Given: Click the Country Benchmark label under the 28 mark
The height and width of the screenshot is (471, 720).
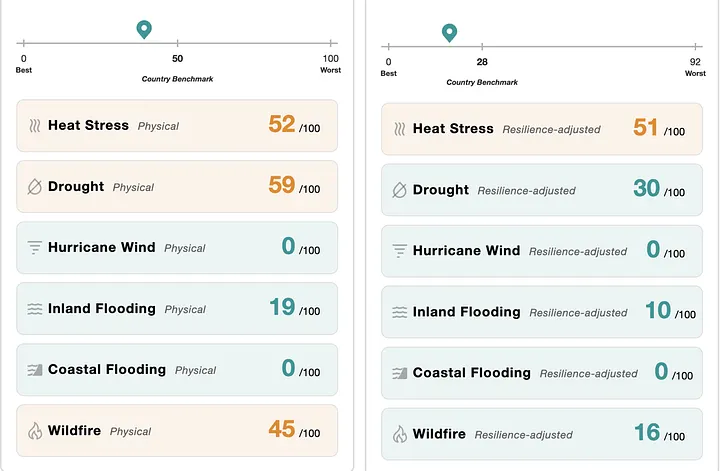Looking at the screenshot, I should click(x=482, y=82).
